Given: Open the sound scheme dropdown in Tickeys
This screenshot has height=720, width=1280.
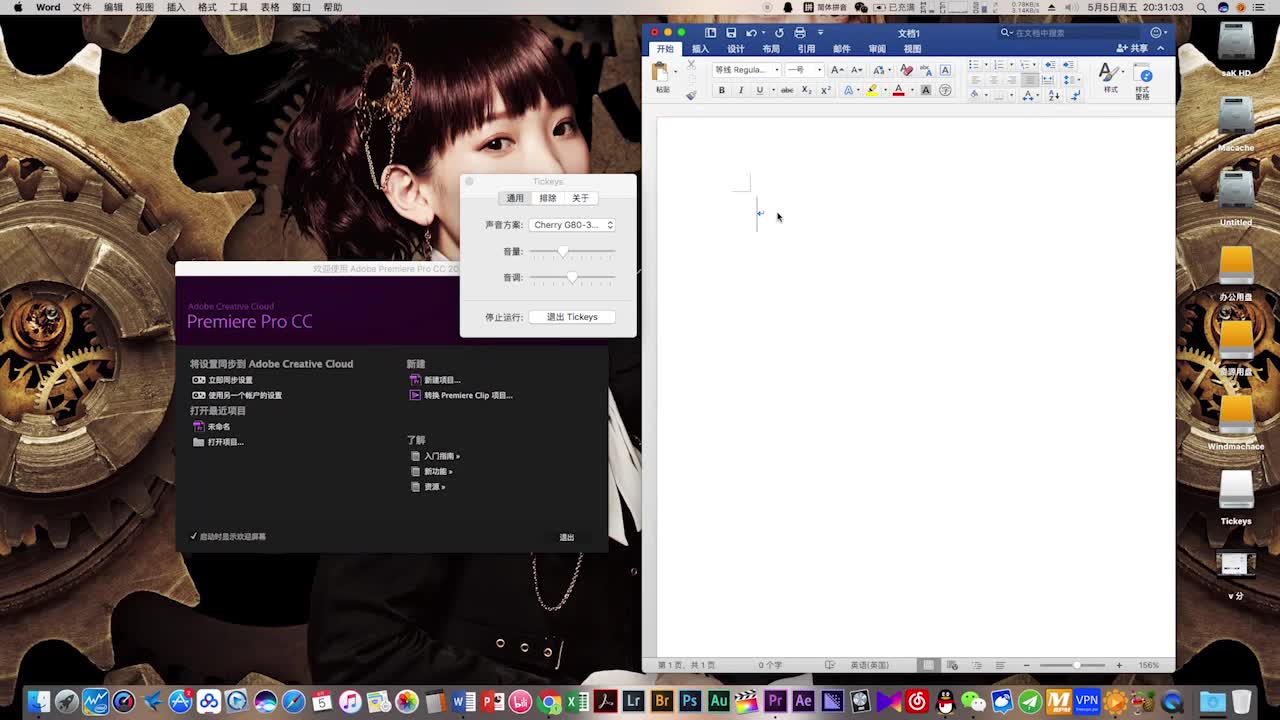Looking at the screenshot, I should (x=572, y=225).
